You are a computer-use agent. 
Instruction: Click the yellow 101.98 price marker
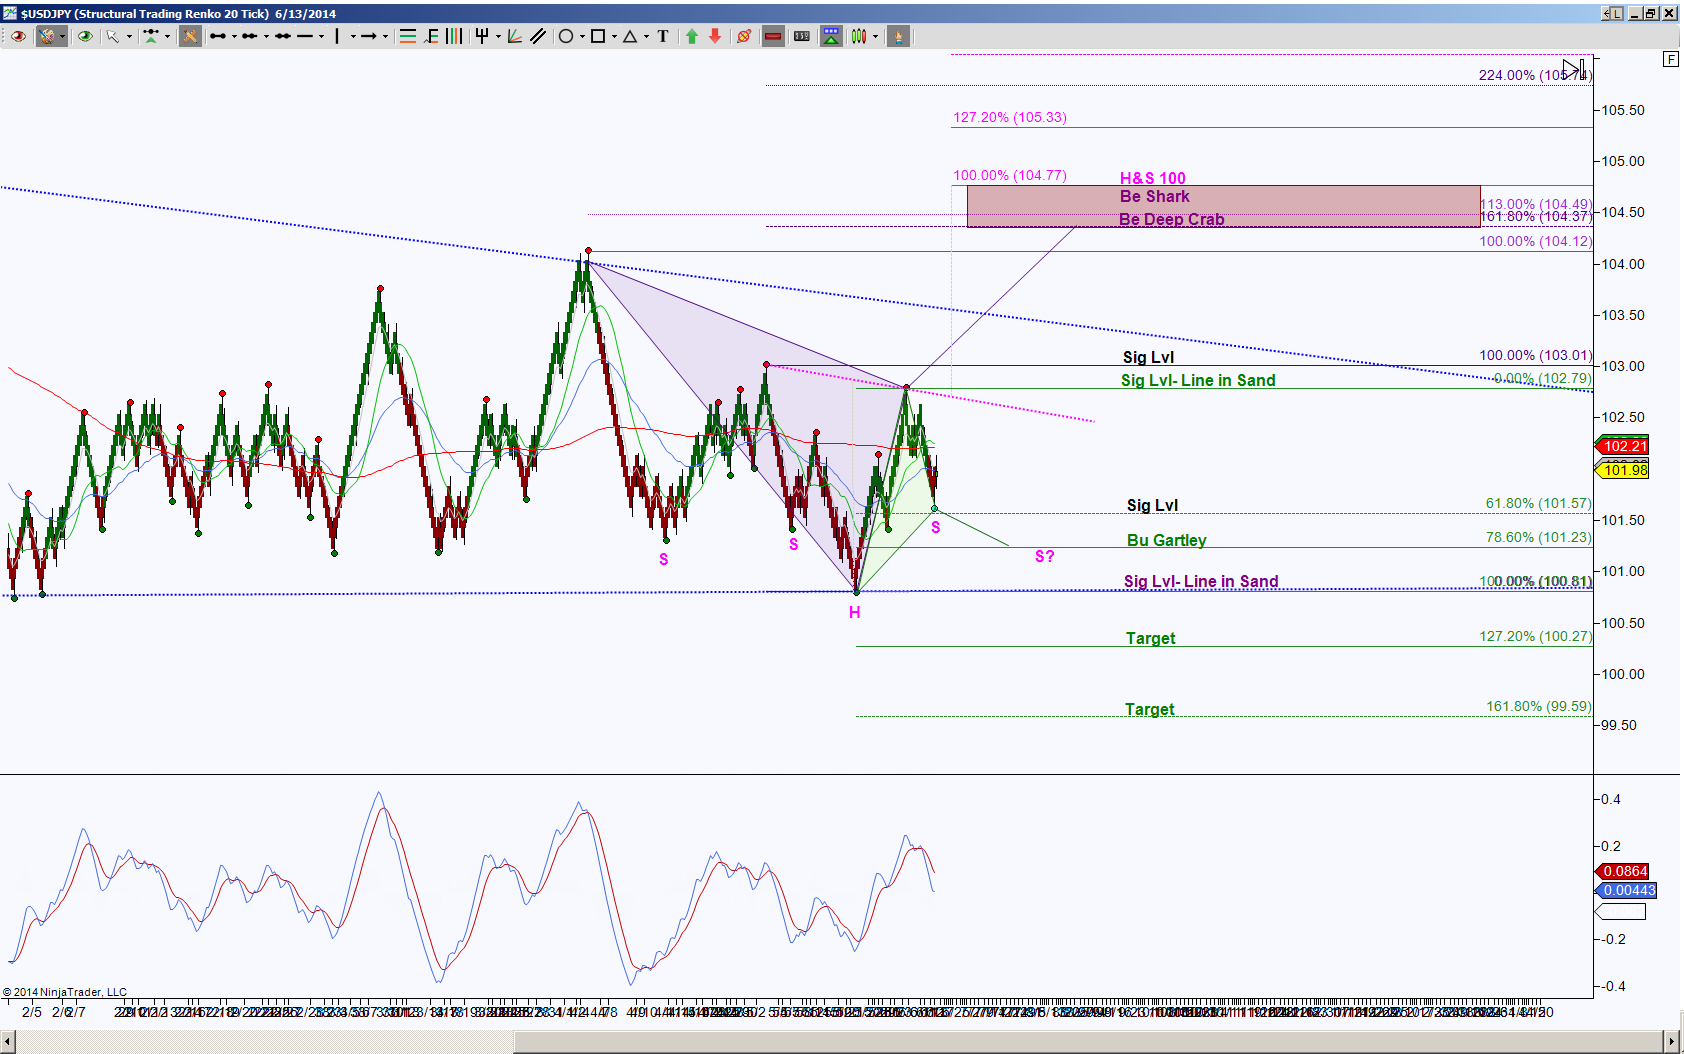pyautogui.click(x=1622, y=470)
